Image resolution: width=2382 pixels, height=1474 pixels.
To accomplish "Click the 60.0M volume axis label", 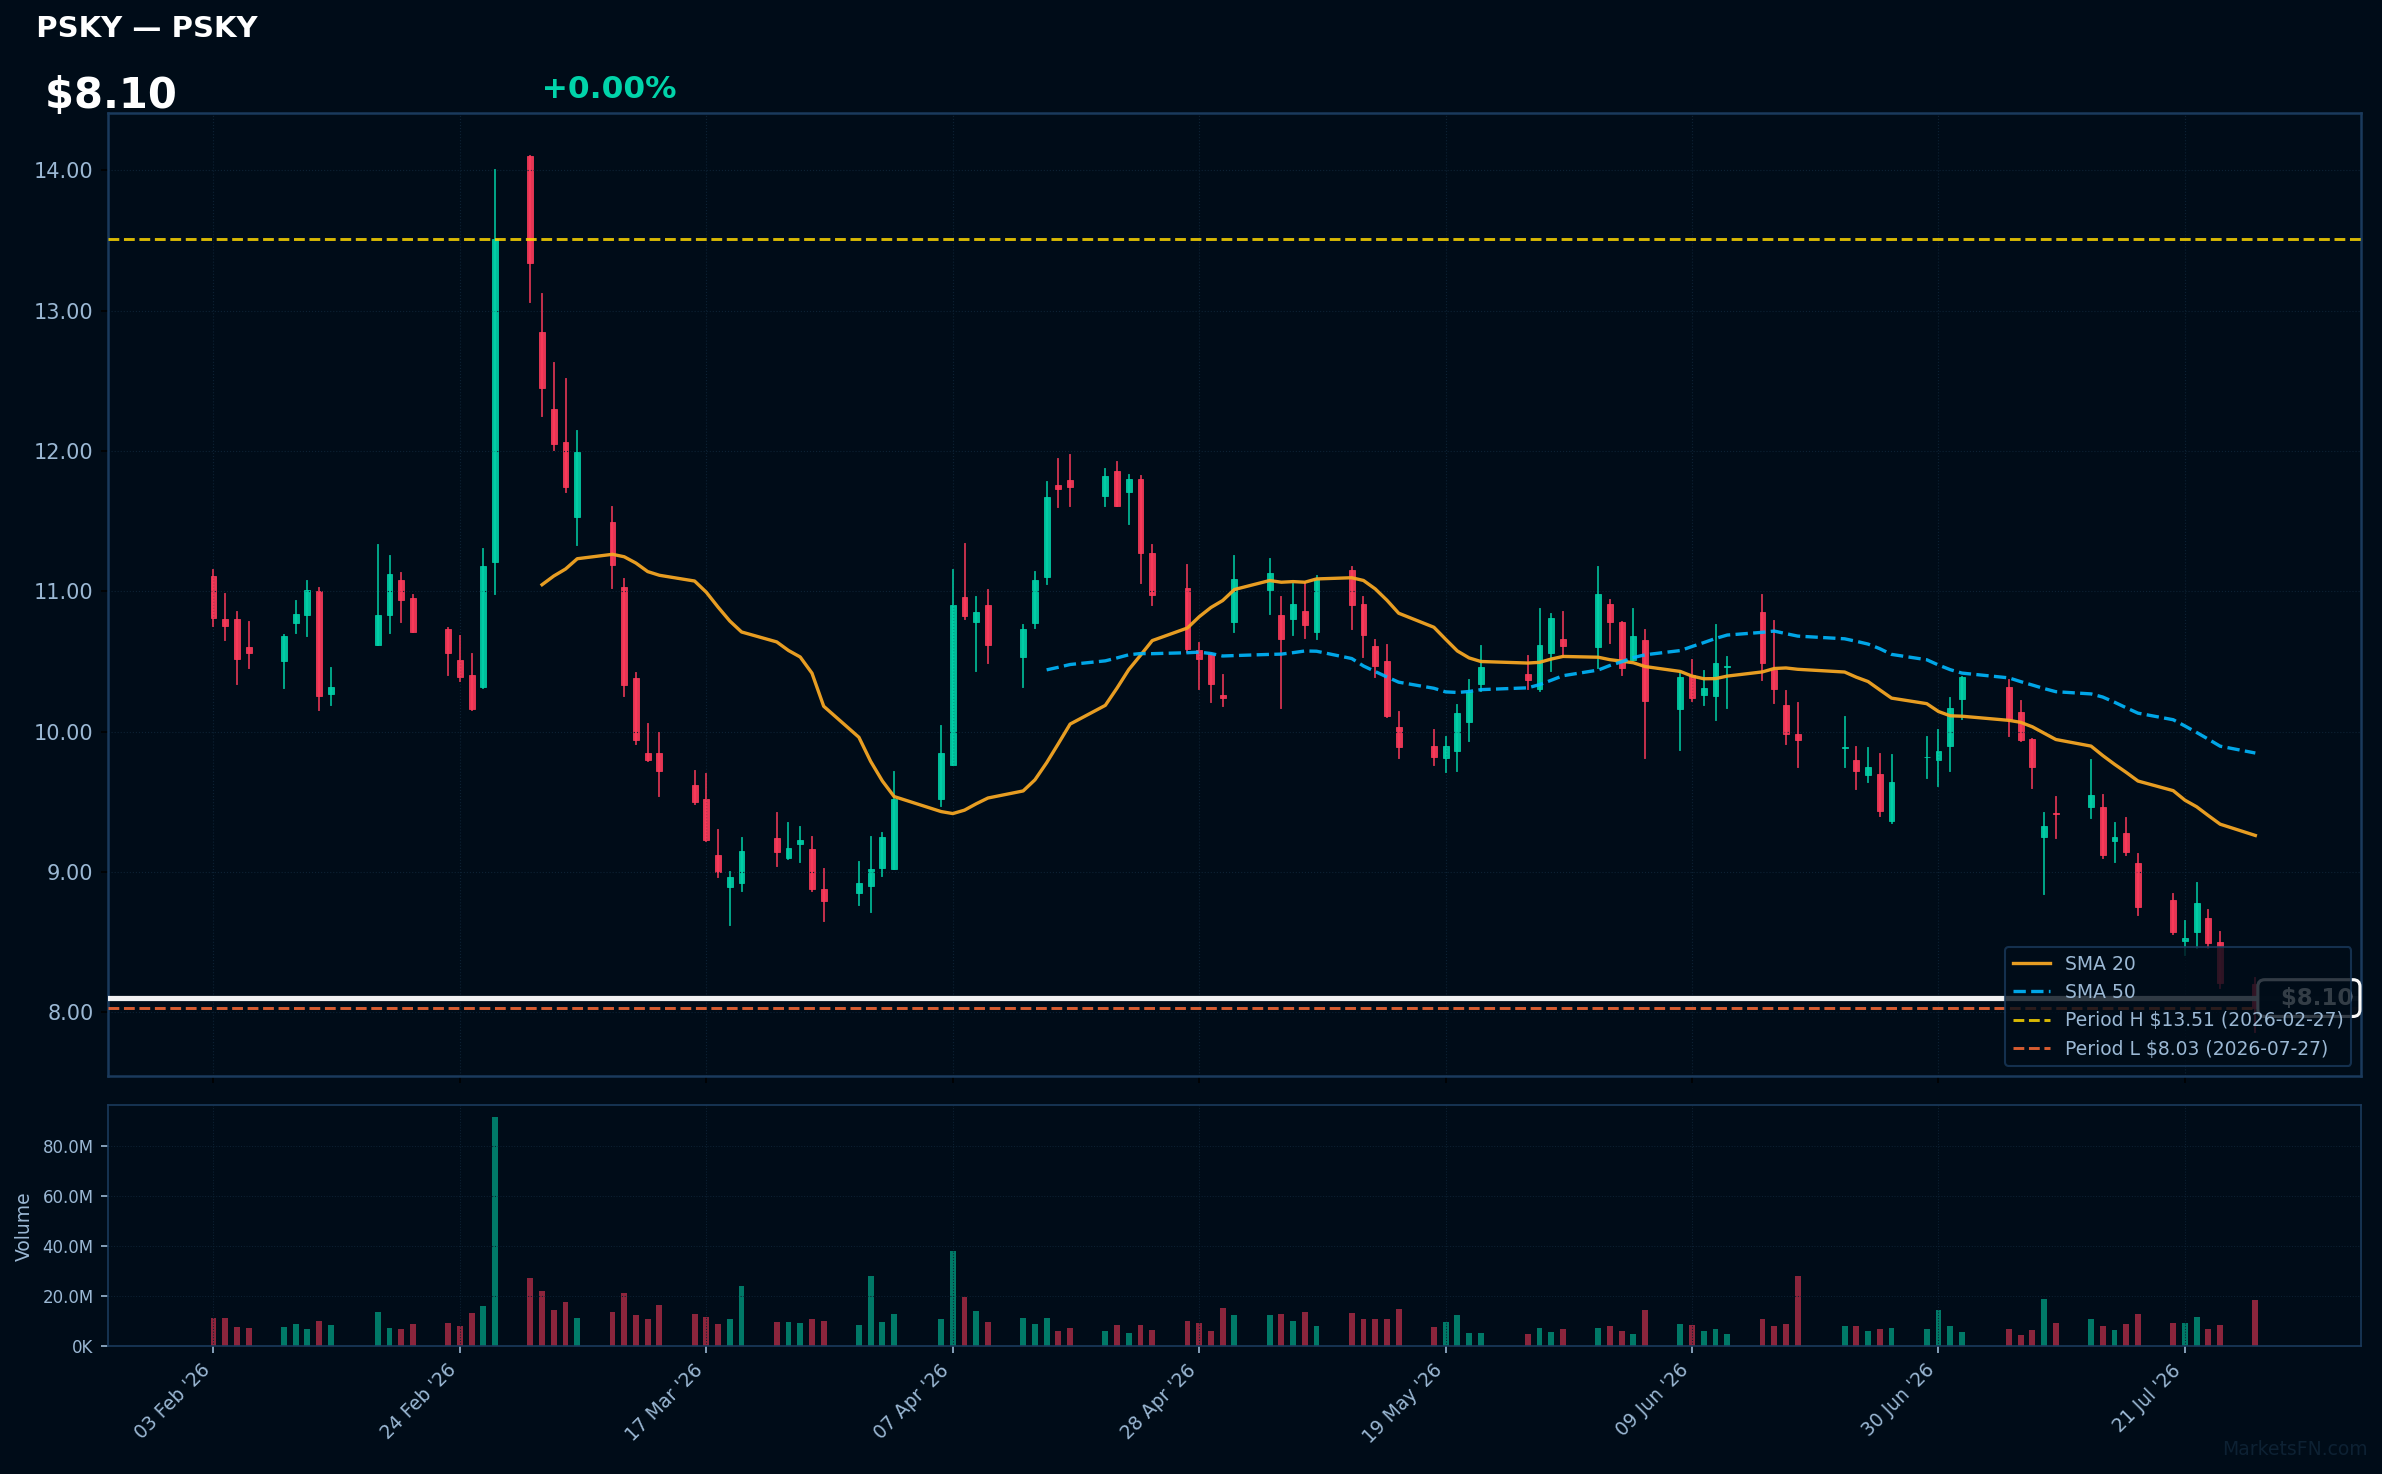I will click(68, 1196).
